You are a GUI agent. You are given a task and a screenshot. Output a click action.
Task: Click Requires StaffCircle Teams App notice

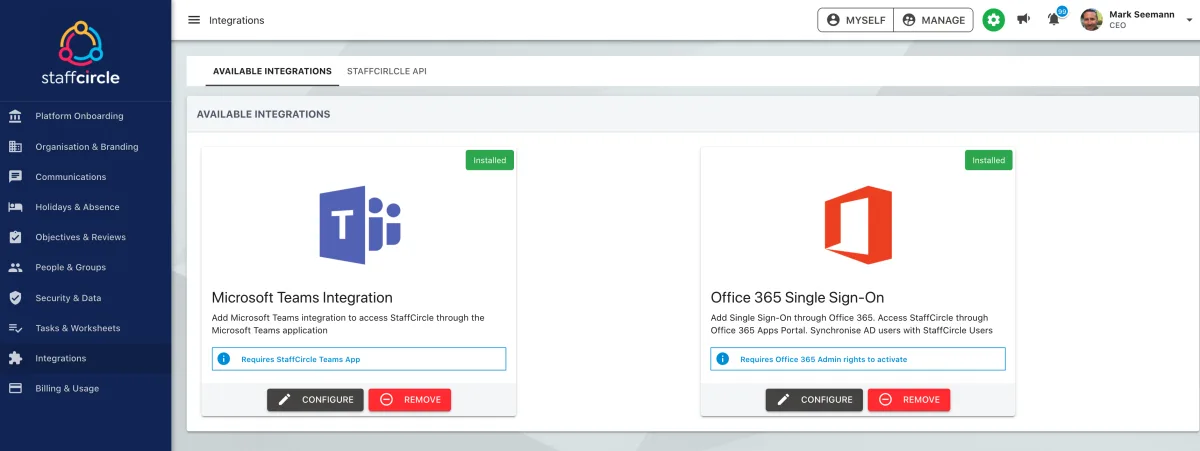click(x=359, y=359)
